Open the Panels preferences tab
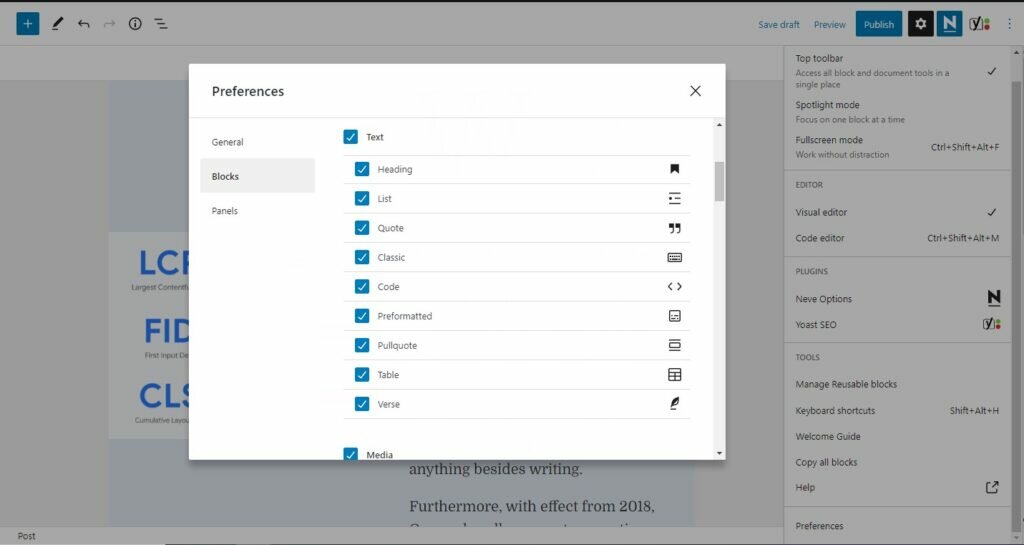Image resolution: width=1024 pixels, height=545 pixels. point(257,211)
